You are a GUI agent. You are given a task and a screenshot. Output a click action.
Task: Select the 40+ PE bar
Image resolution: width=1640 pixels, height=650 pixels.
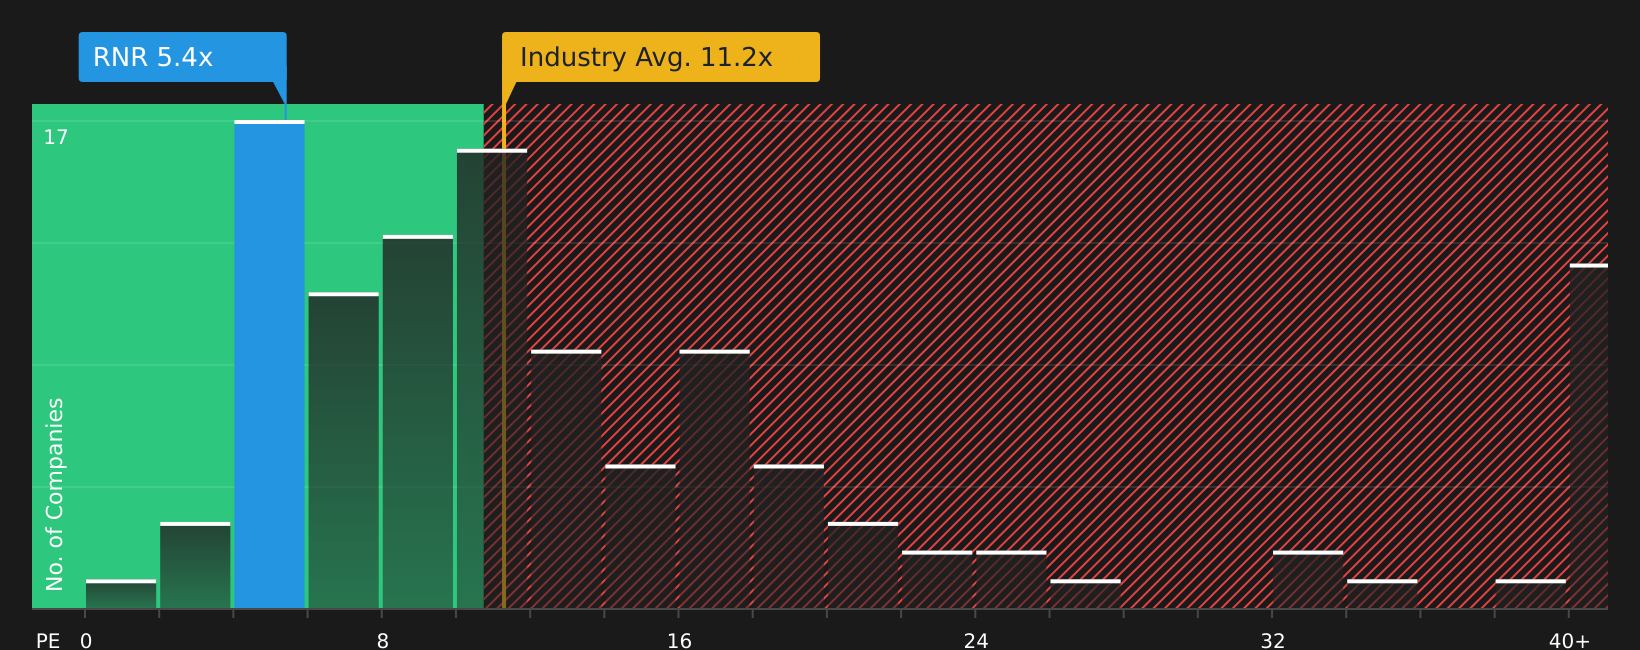[1589, 436]
